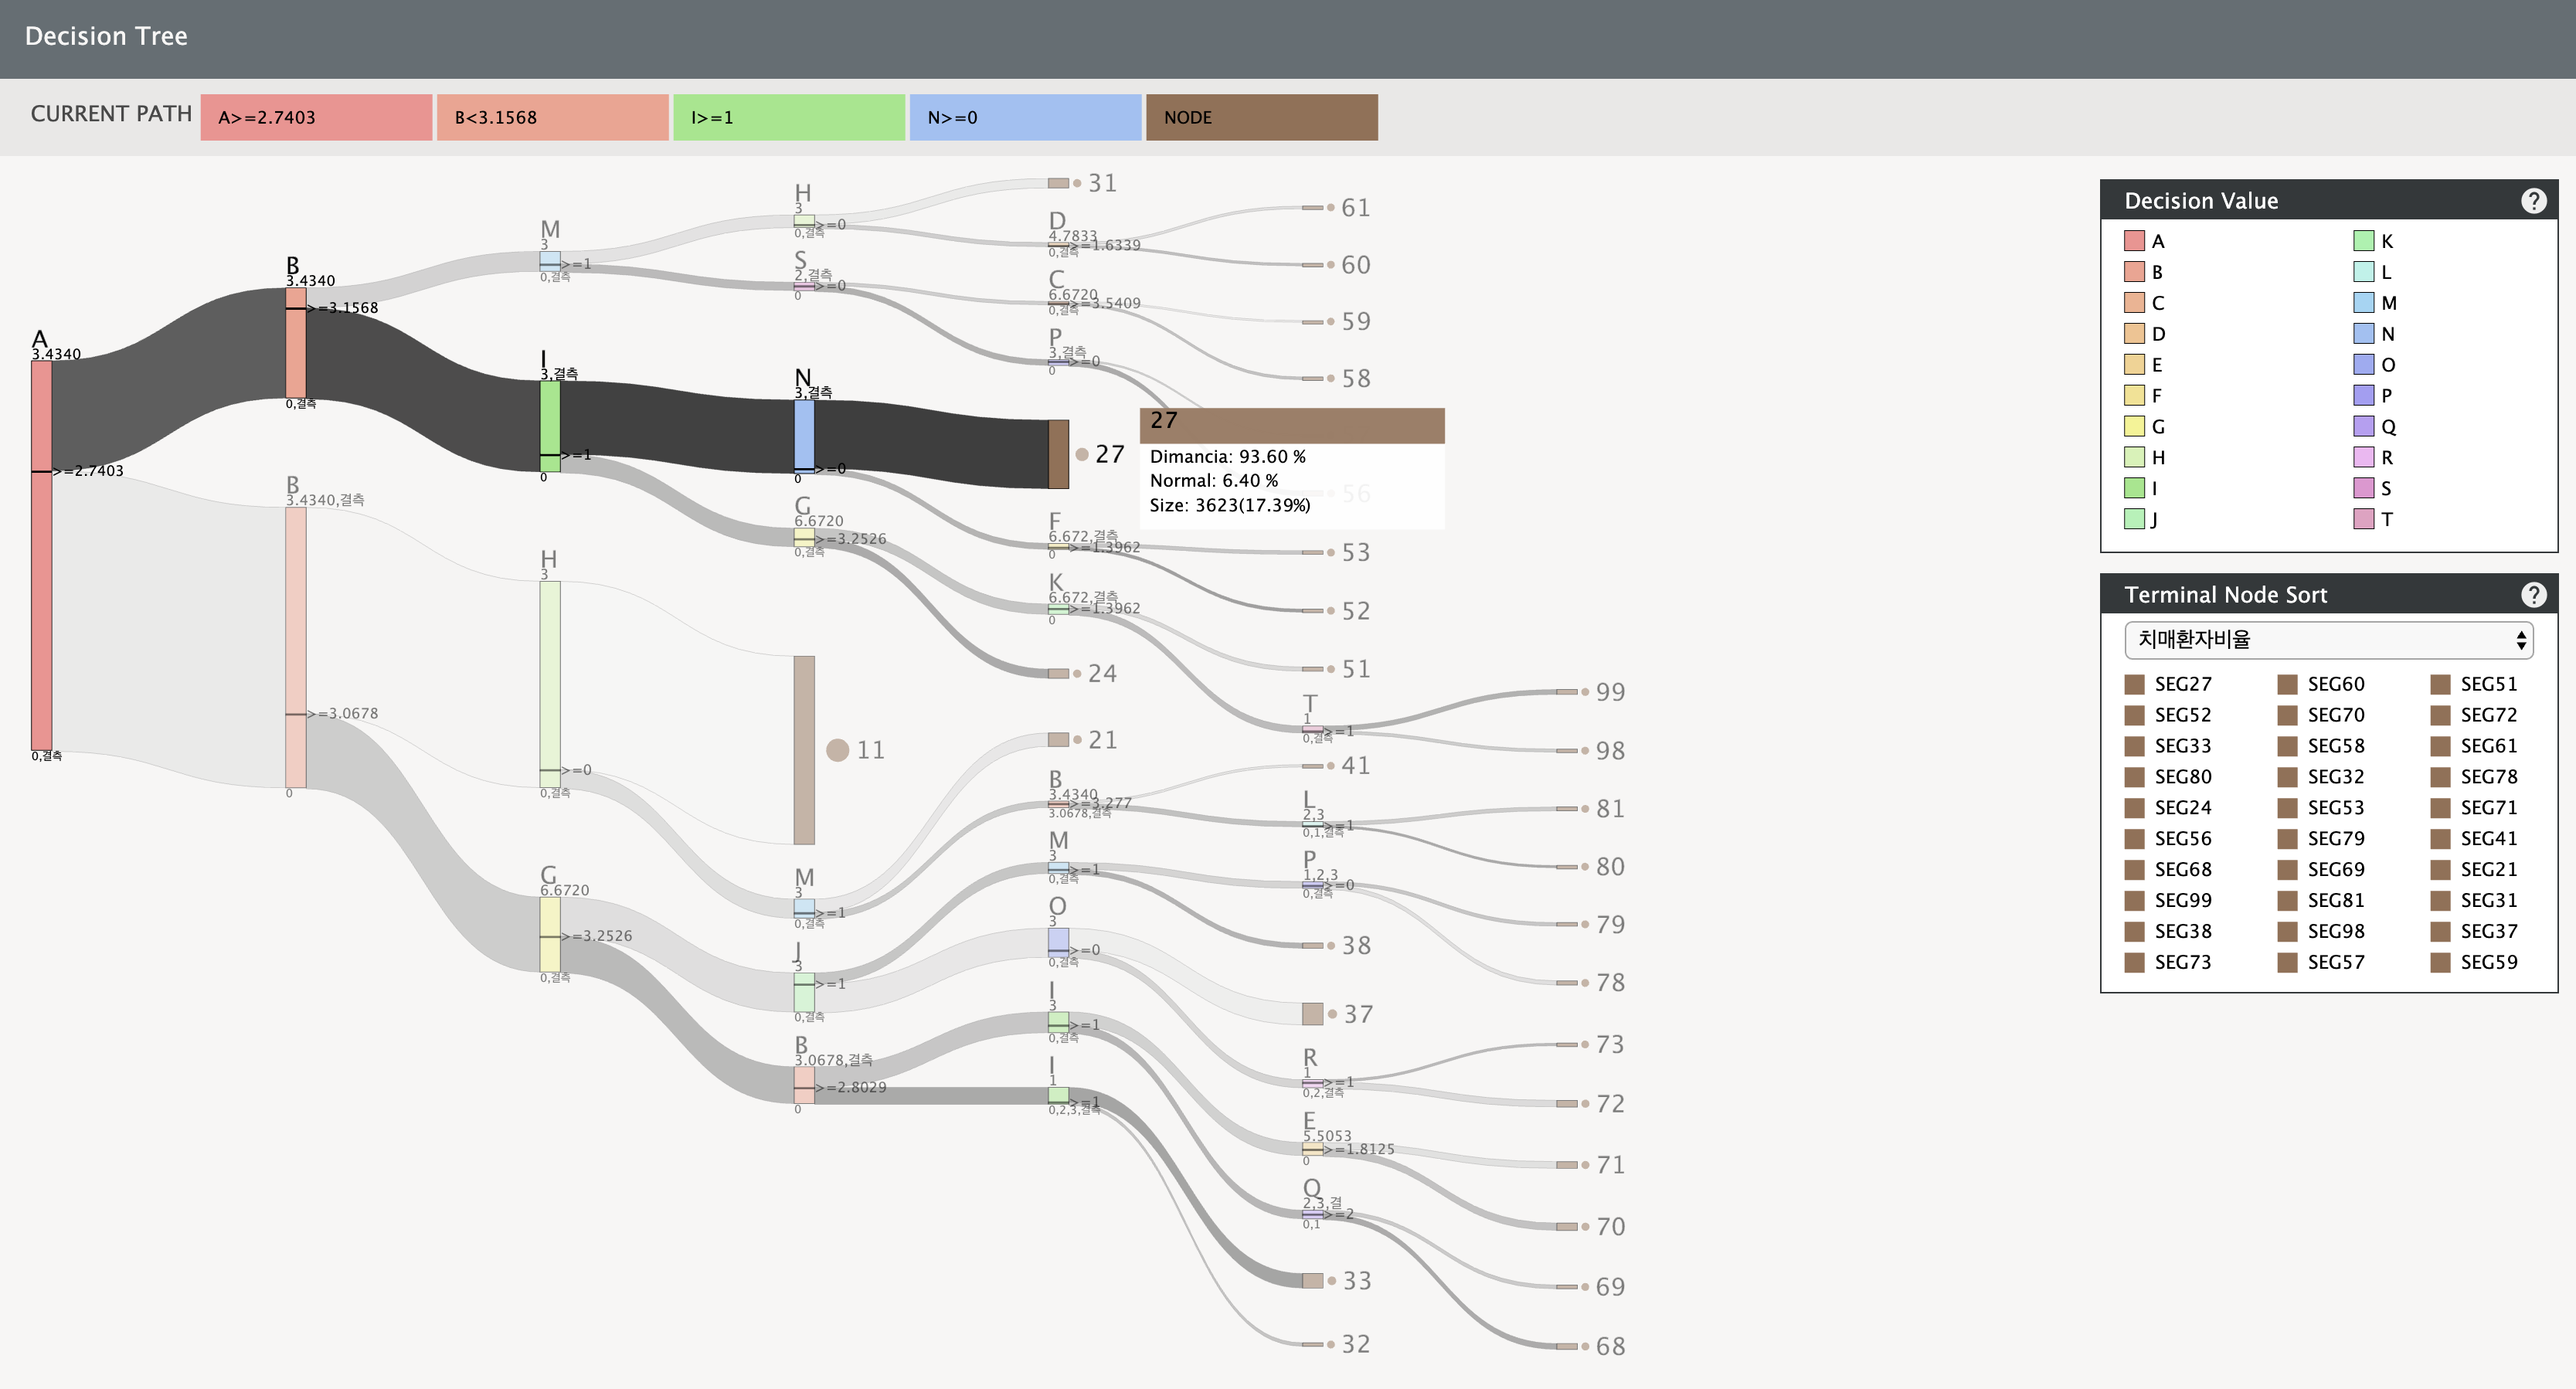Click the B<3.1568 path breadcrumb

coord(552,117)
